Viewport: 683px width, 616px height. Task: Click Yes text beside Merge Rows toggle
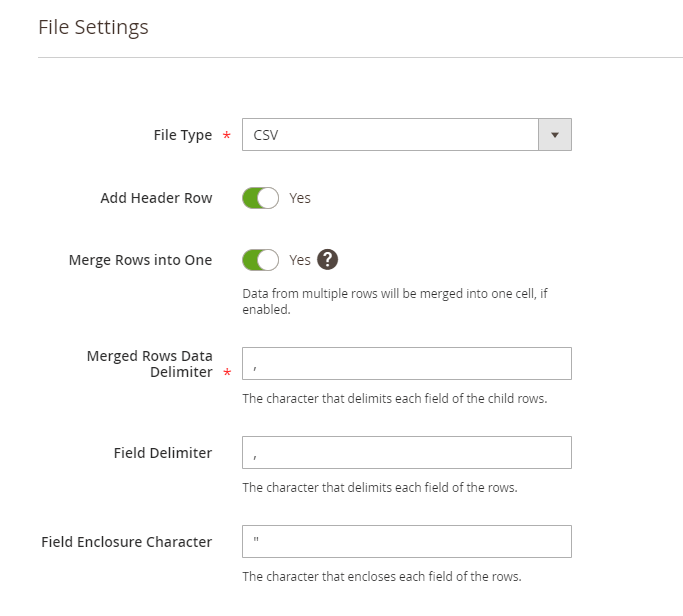point(300,260)
